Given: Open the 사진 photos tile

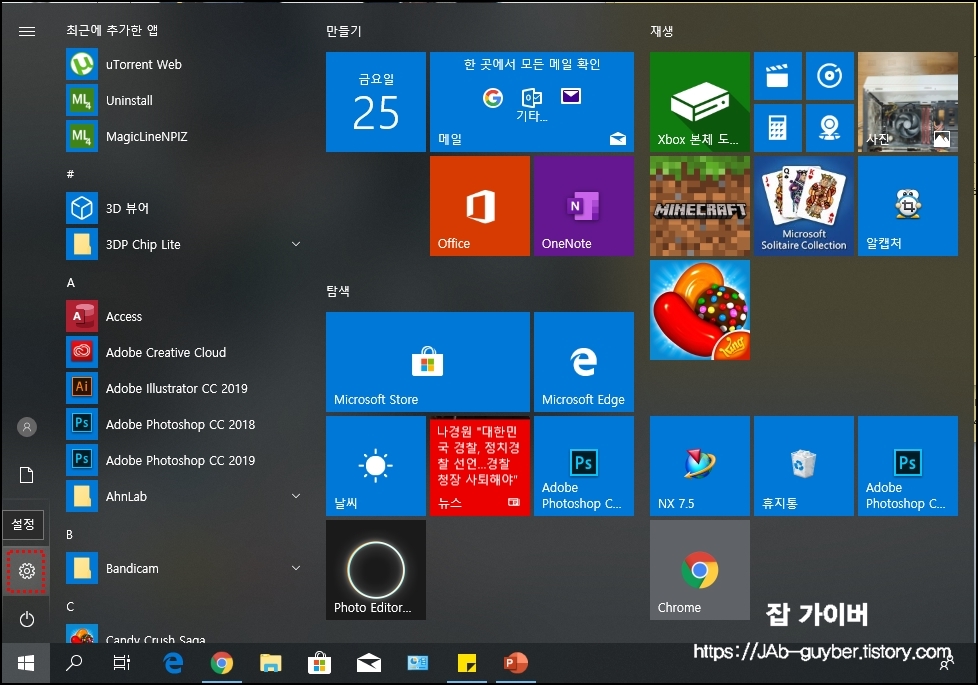Looking at the screenshot, I should [908, 102].
